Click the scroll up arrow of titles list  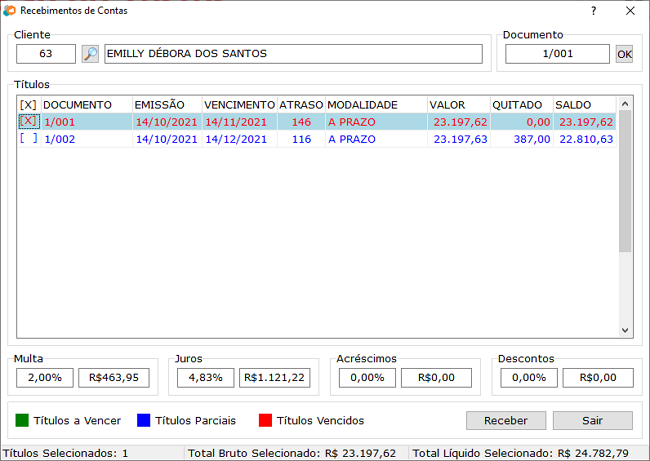click(x=625, y=104)
